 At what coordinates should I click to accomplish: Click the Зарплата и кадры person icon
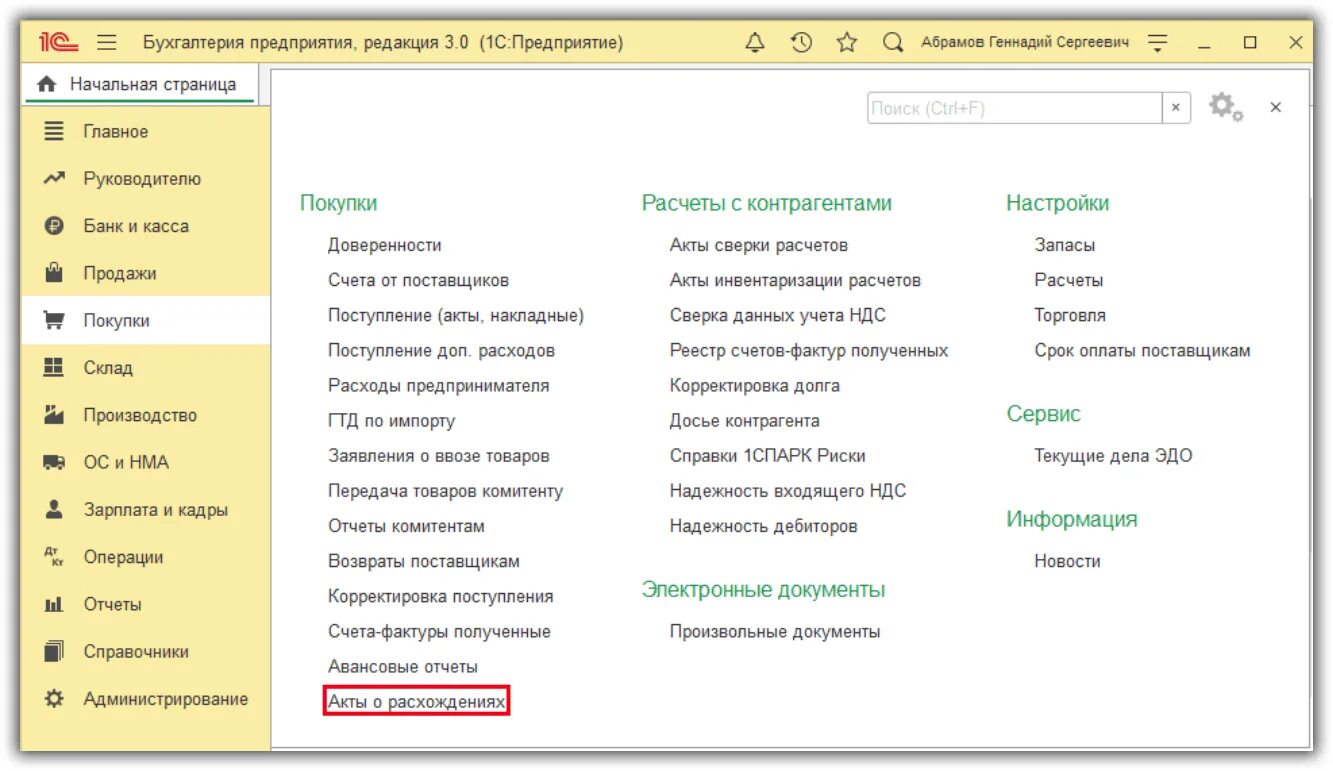pyautogui.click(x=54, y=509)
